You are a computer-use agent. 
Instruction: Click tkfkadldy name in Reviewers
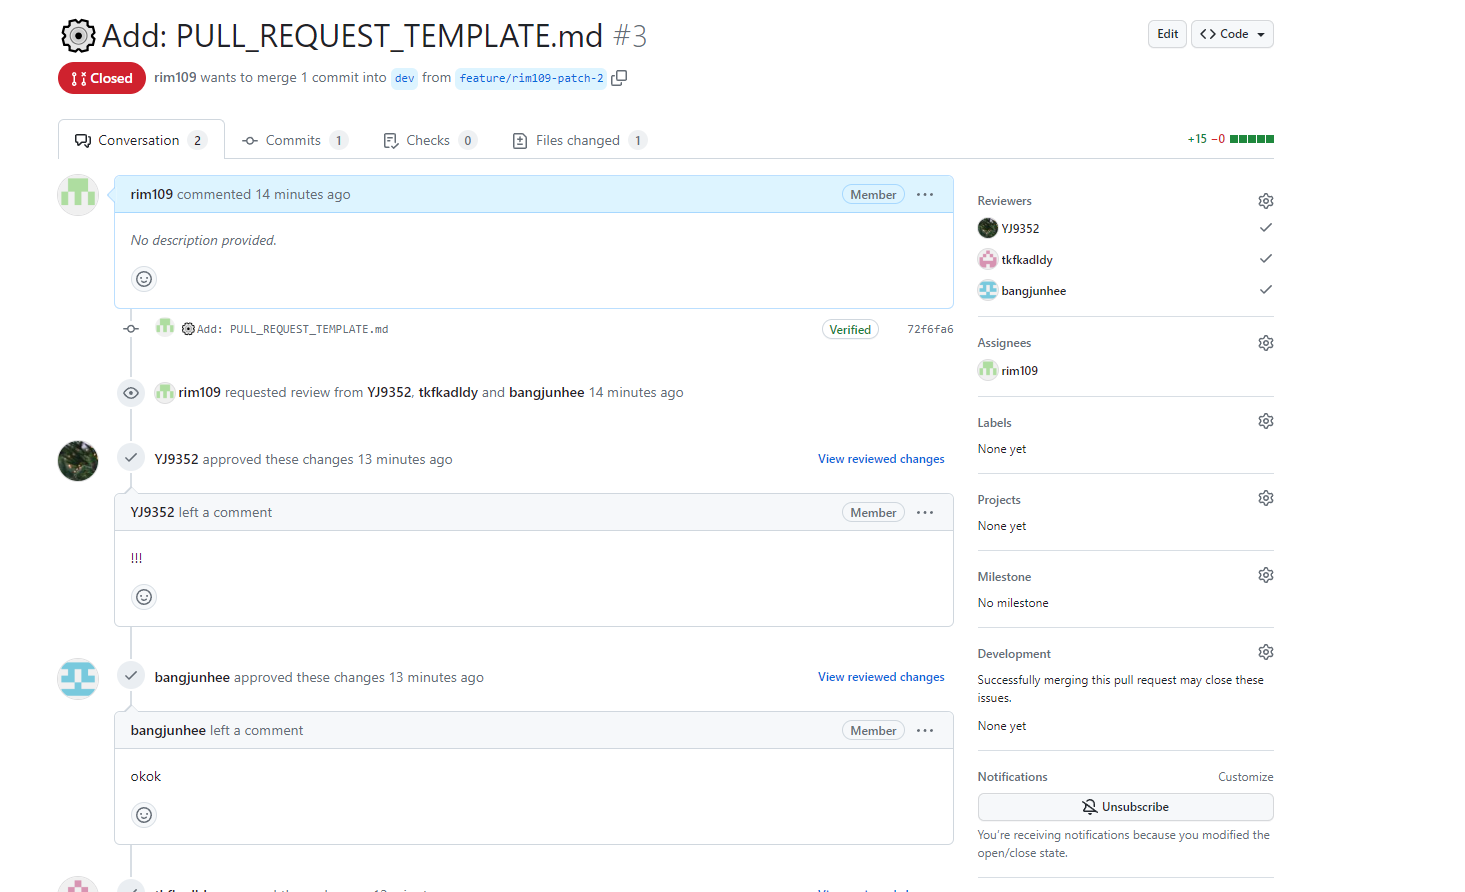(x=1027, y=259)
